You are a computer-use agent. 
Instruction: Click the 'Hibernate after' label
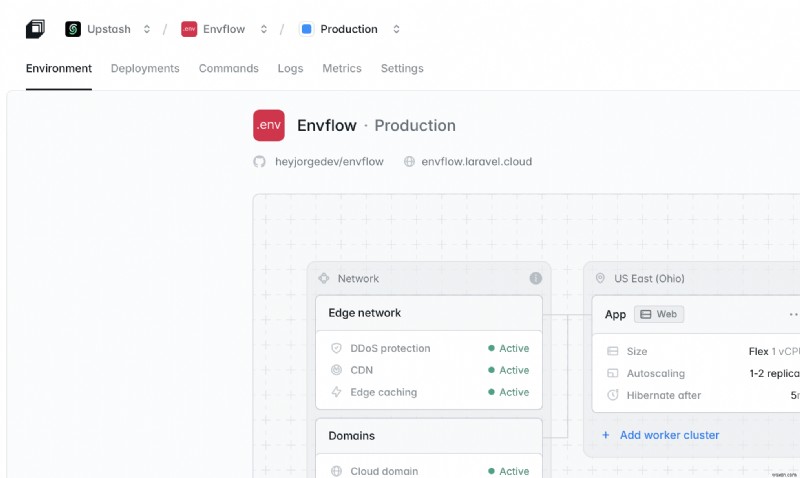(664, 395)
